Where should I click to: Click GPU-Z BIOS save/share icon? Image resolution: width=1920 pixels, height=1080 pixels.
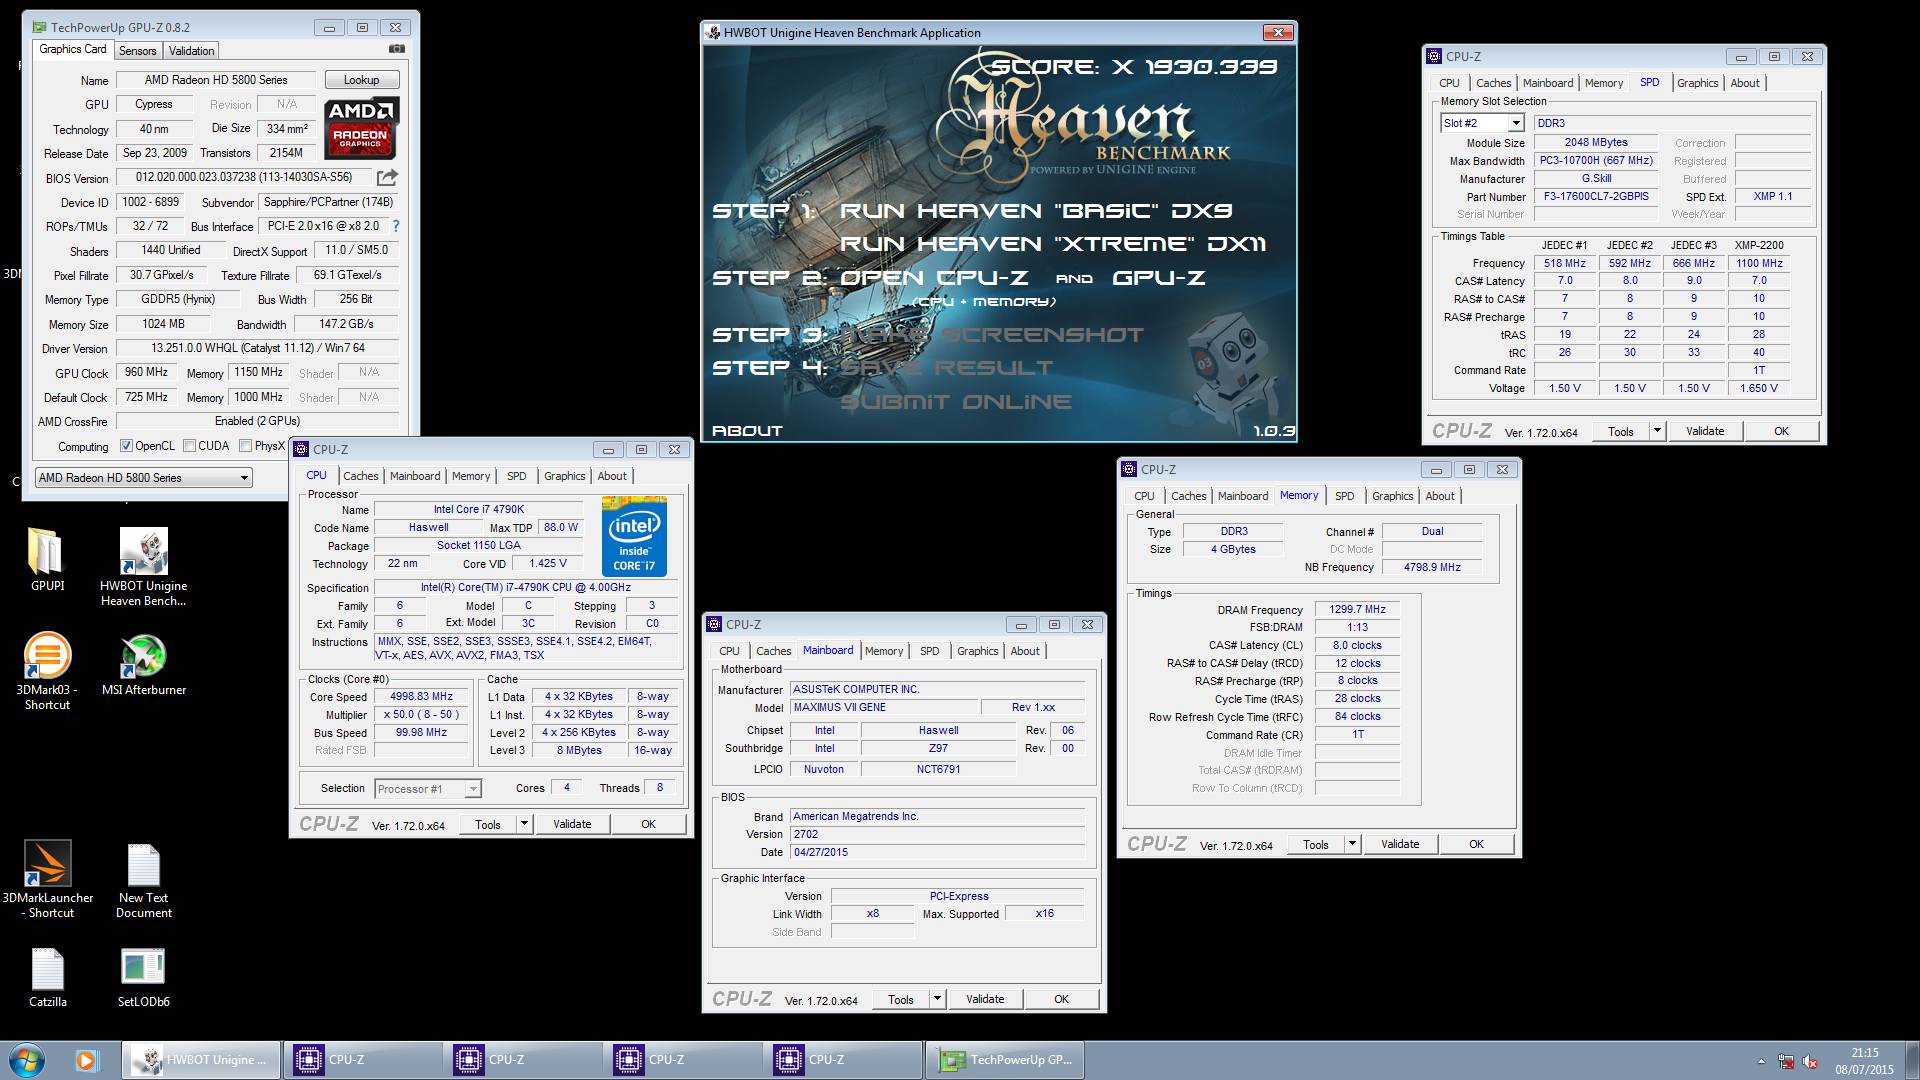[387, 178]
